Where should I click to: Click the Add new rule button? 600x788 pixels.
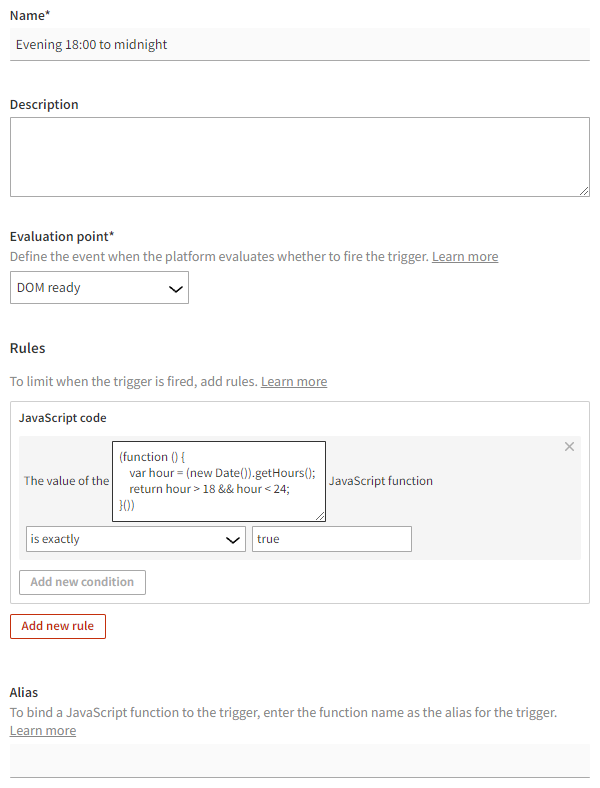click(x=58, y=626)
